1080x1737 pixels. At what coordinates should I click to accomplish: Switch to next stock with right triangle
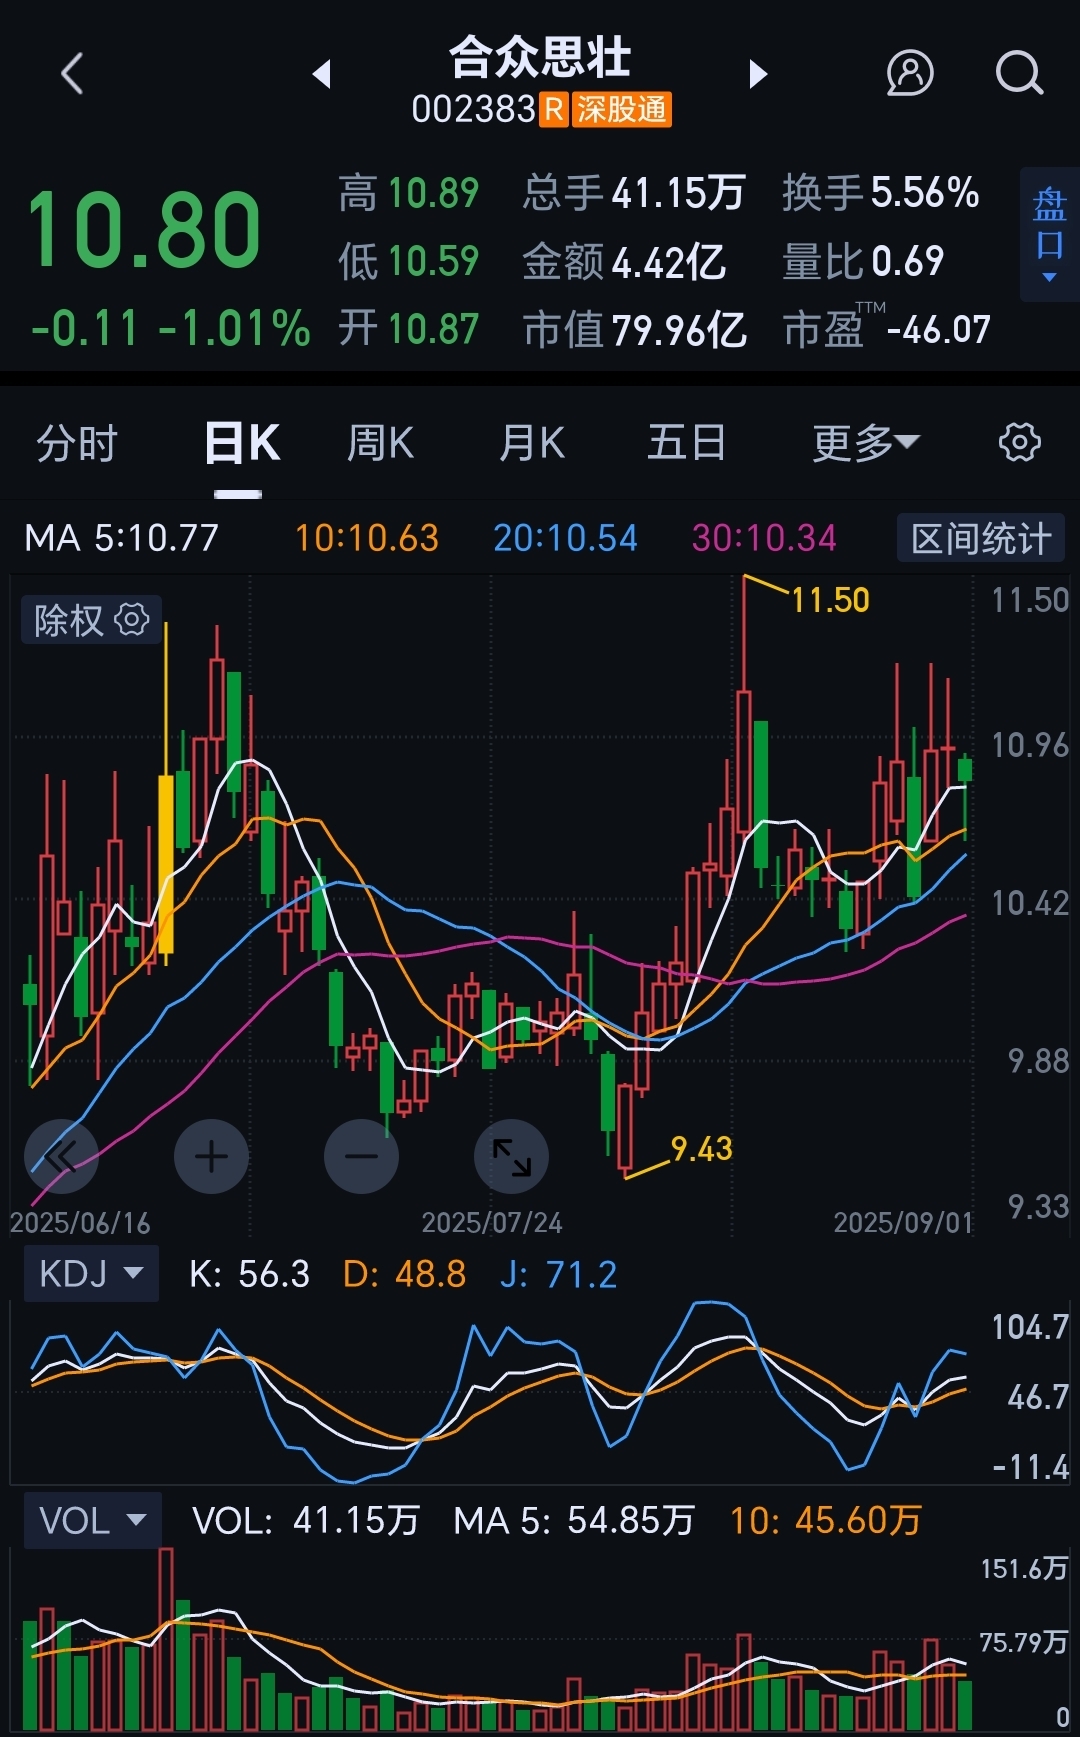click(x=758, y=74)
